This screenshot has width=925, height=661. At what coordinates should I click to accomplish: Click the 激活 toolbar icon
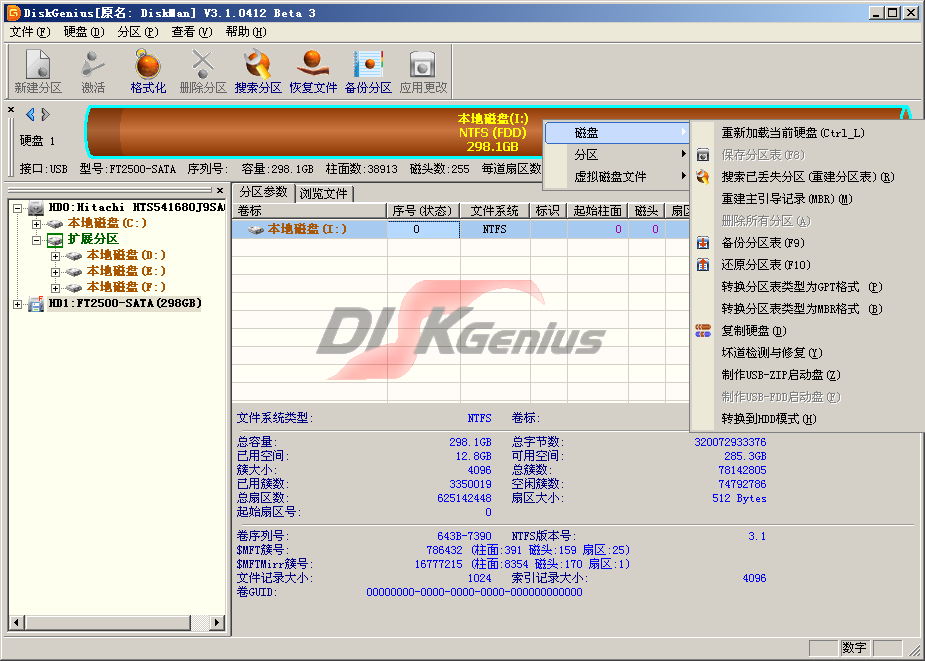tap(93, 71)
